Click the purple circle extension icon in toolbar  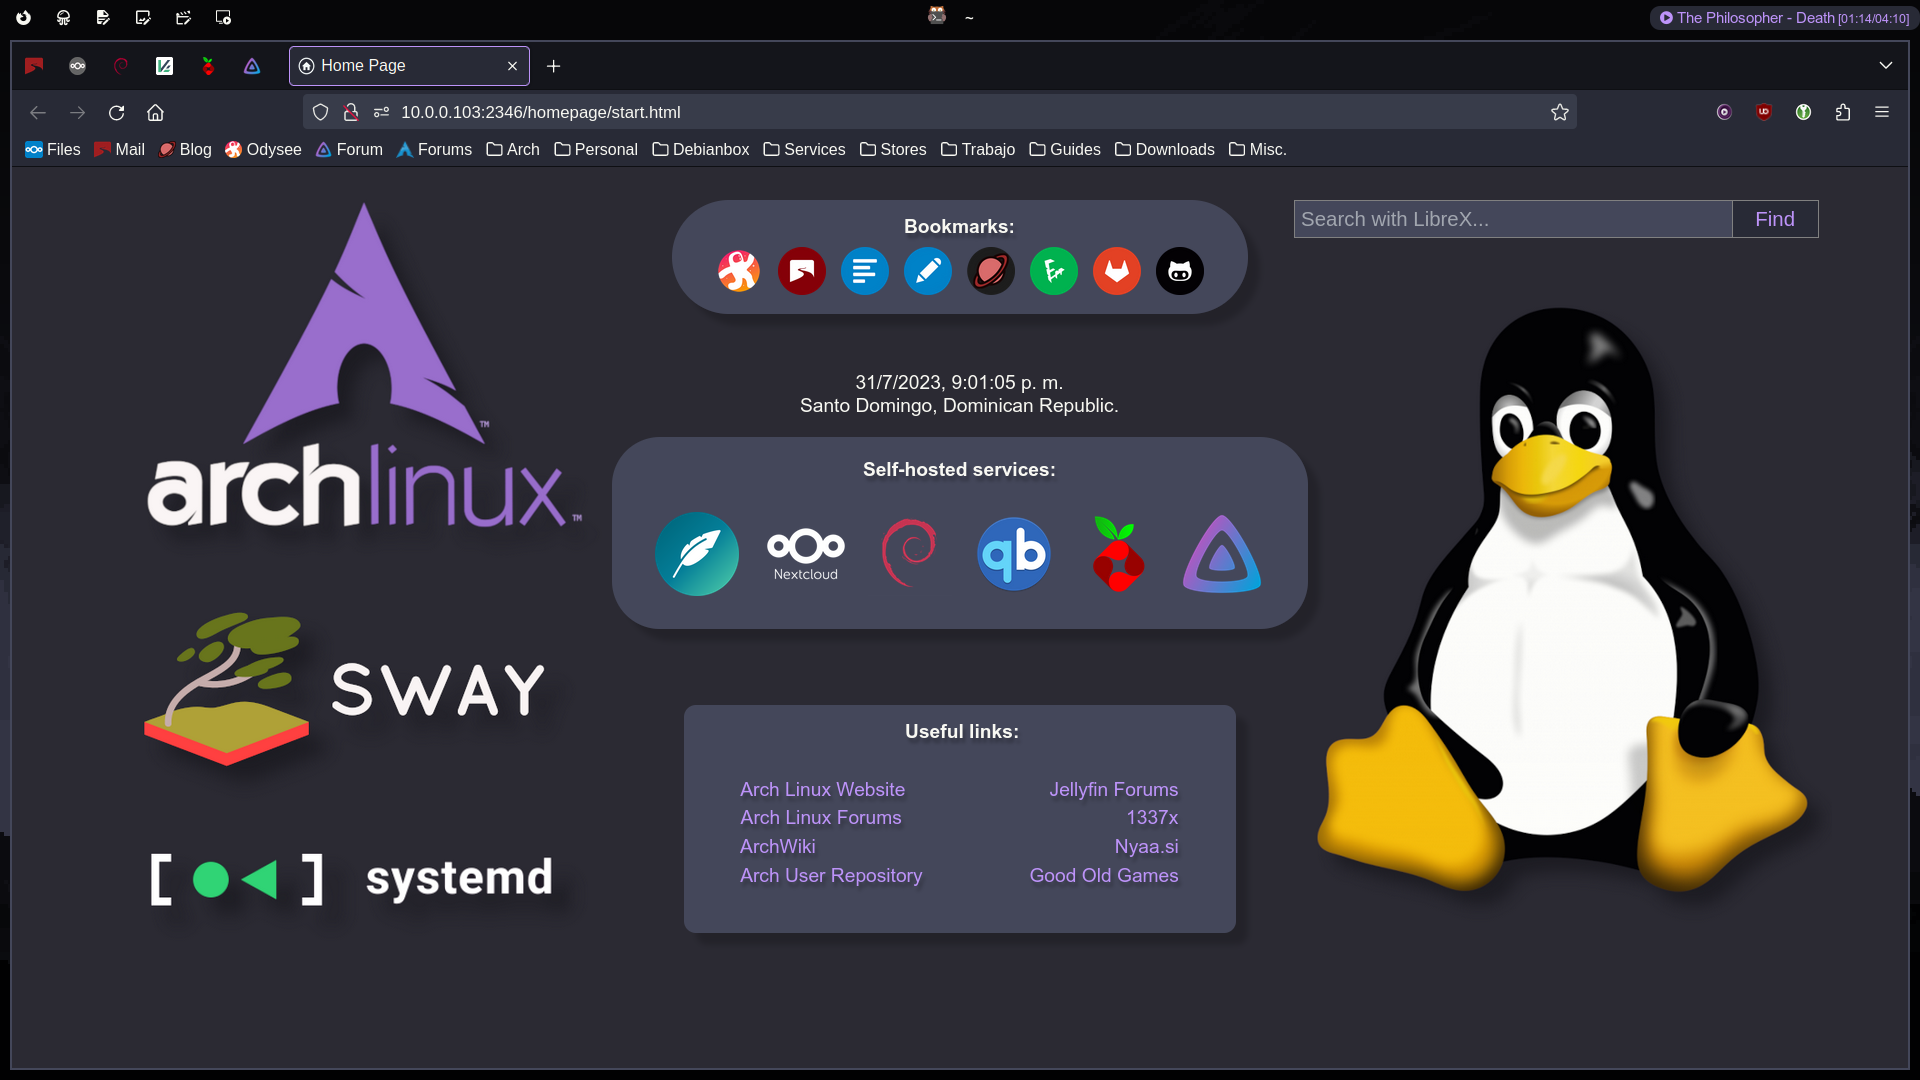(1724, 112)
